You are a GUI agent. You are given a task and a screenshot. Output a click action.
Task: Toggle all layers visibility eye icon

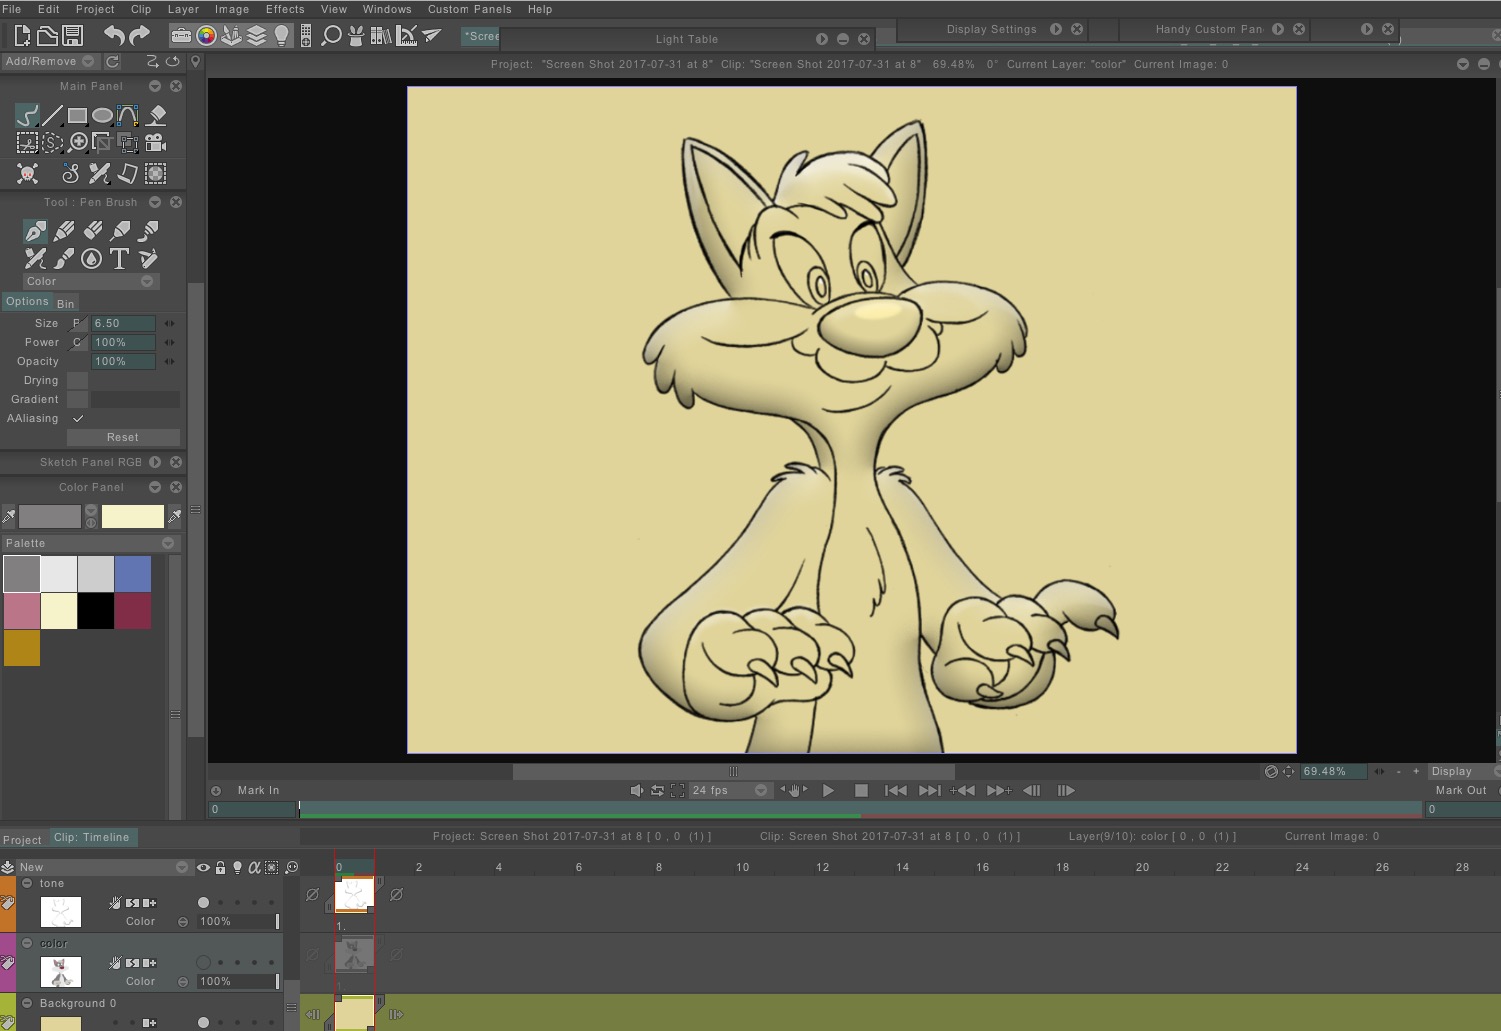[203, 867]
